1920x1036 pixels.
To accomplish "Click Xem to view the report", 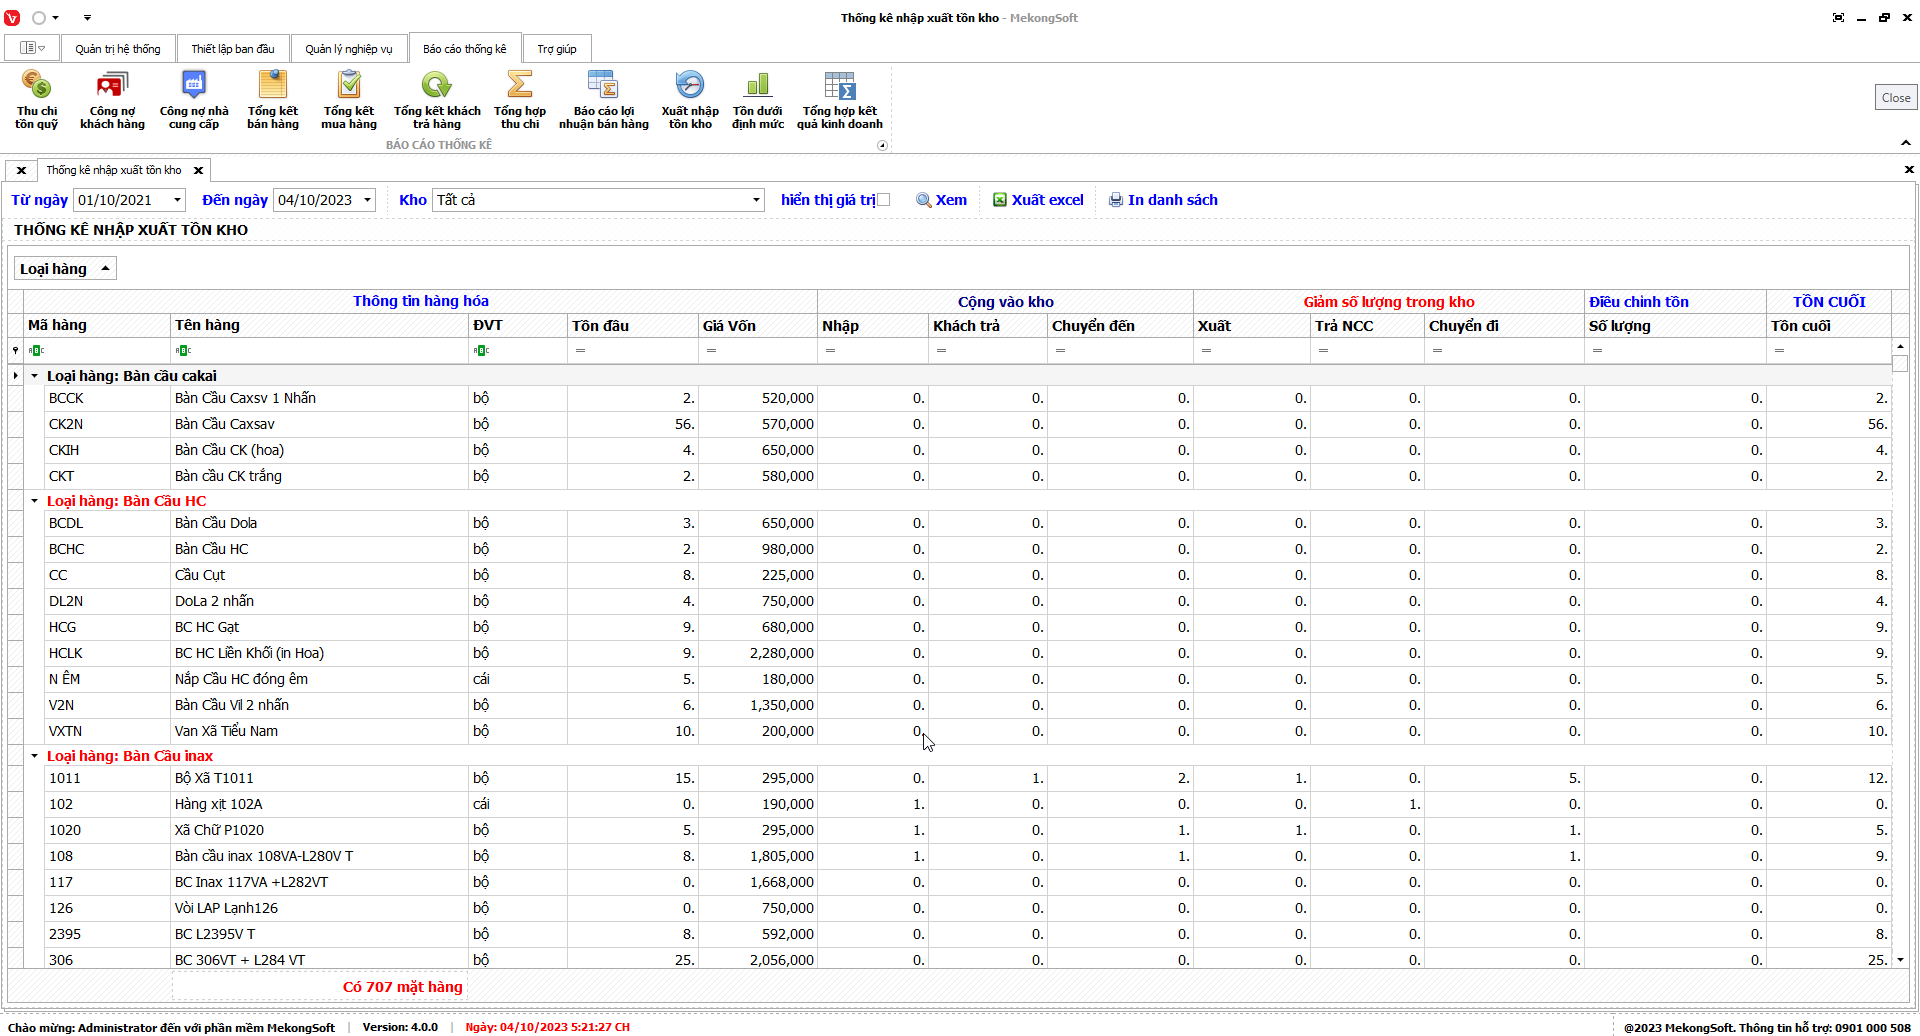I will coord(942,200).
